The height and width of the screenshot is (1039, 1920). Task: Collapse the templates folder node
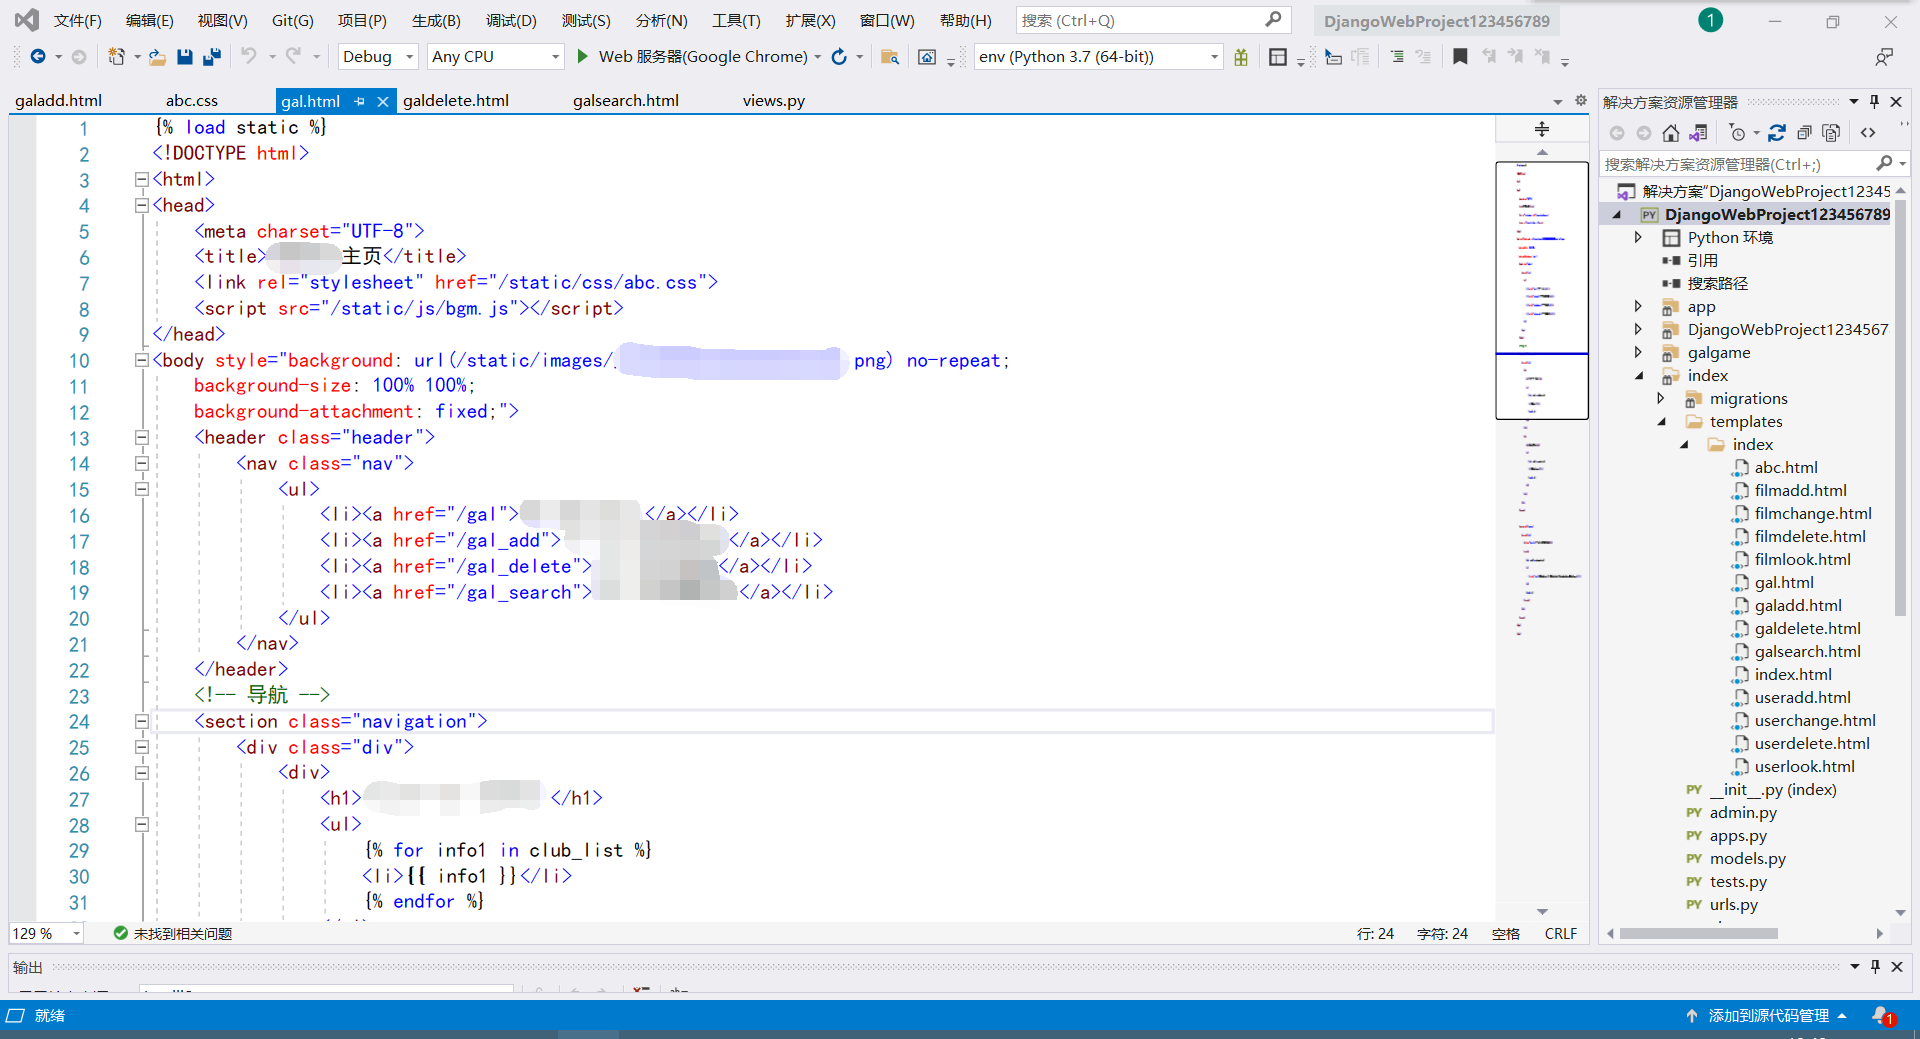coord(1662,422)
